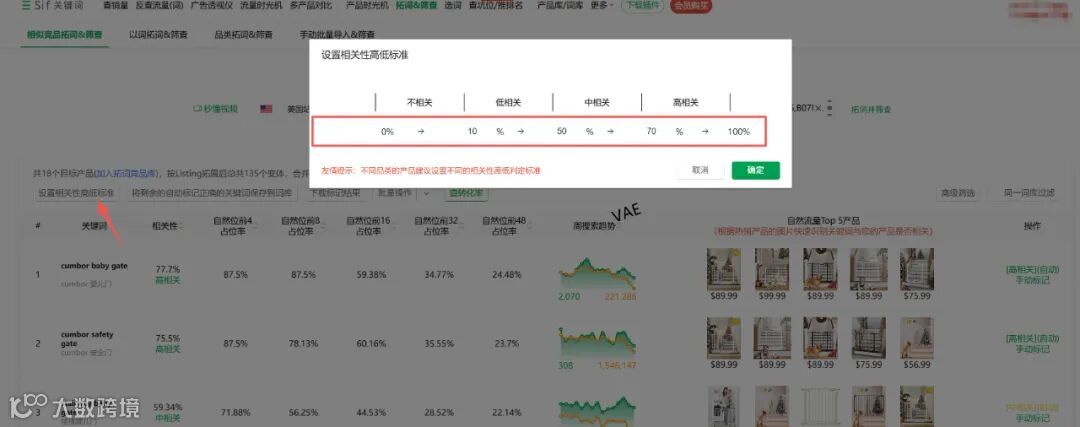1080x427 pixels.
Task: Open the $99.99 product thumbnail, baby gate row
Action: click(x=771, y=270)
